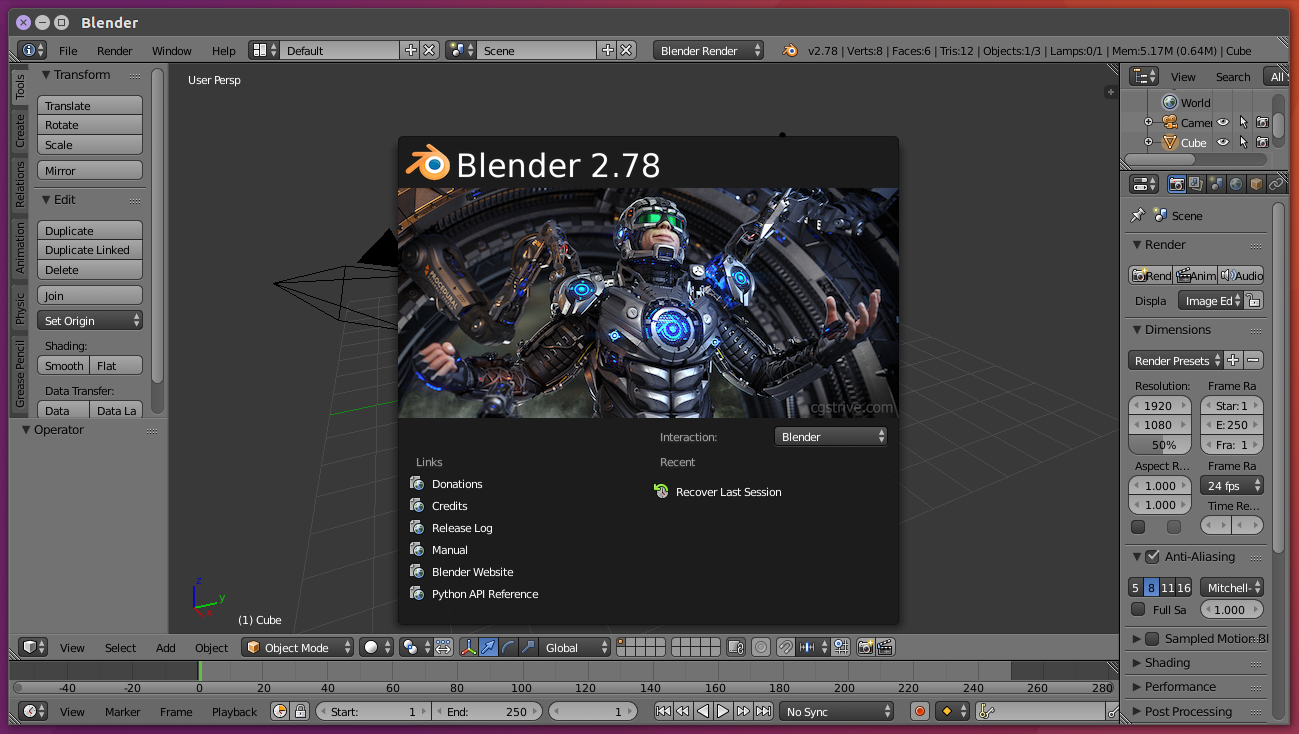Open the File menu

[x=68, y=50]
